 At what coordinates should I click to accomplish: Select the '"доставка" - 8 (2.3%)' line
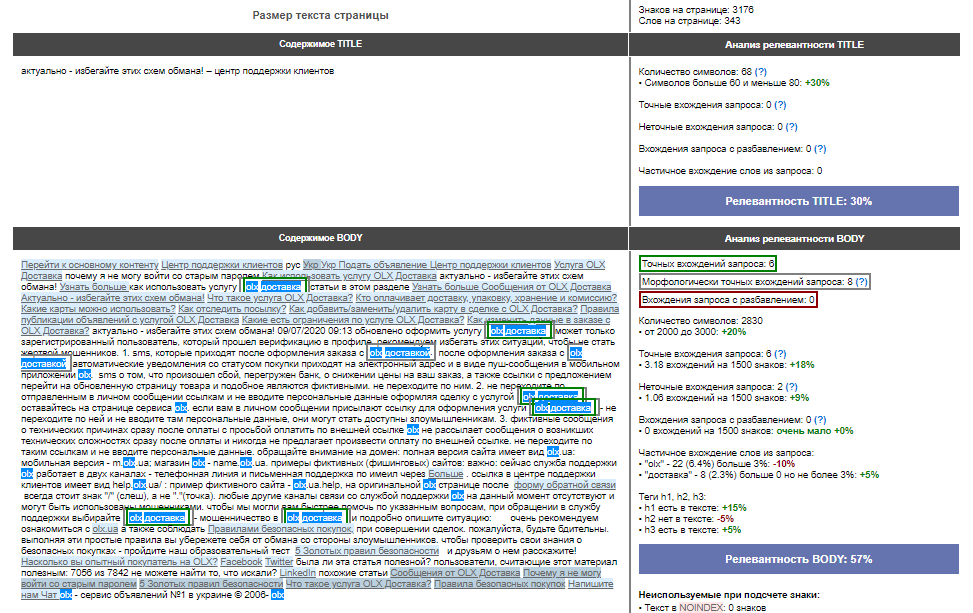[x=759, y=475]
